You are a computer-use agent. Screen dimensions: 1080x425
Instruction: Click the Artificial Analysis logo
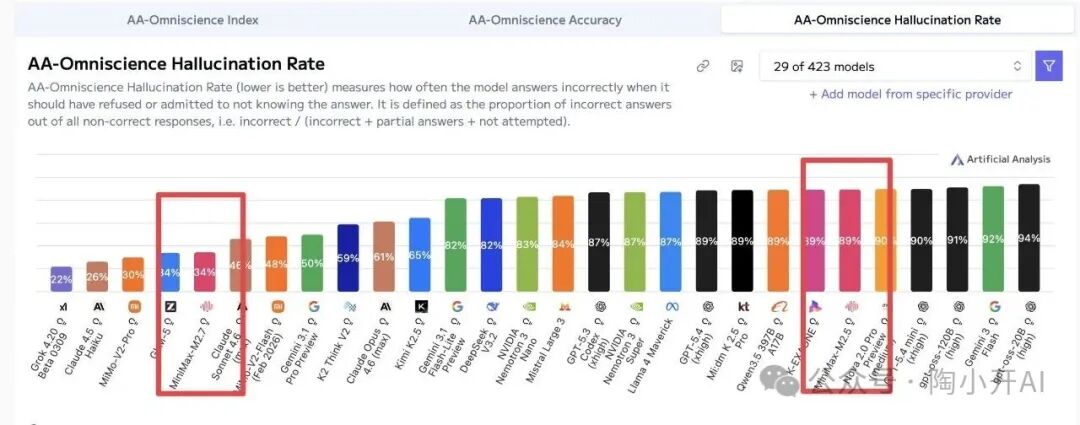1001,159
